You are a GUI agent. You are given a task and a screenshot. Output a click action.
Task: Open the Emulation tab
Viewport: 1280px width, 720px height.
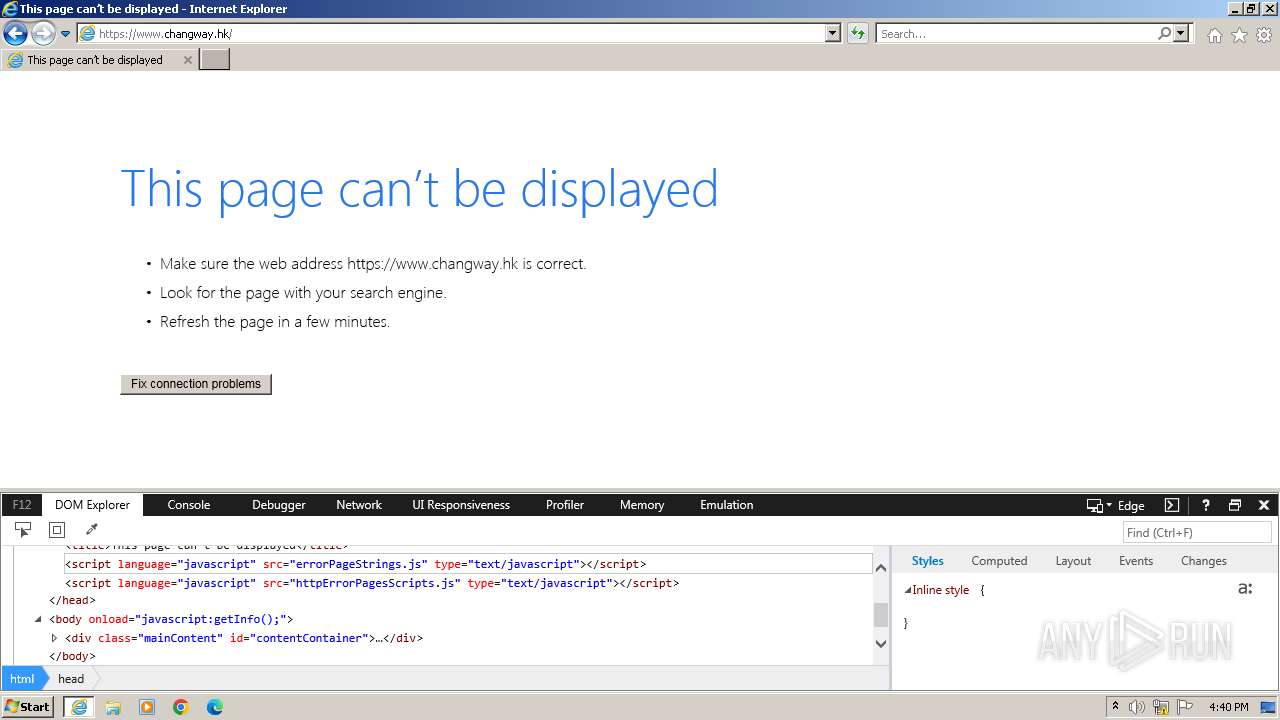pos(727,505)
